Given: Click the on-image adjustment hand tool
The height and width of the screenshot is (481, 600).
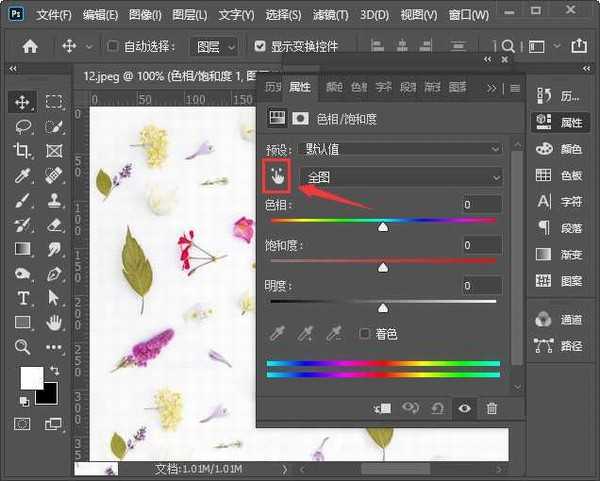Looking at the screenshot, I should [276, 176].
